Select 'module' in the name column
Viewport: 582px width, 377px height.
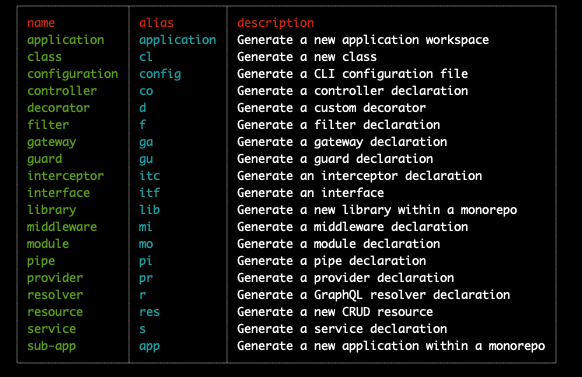[48, 244]
